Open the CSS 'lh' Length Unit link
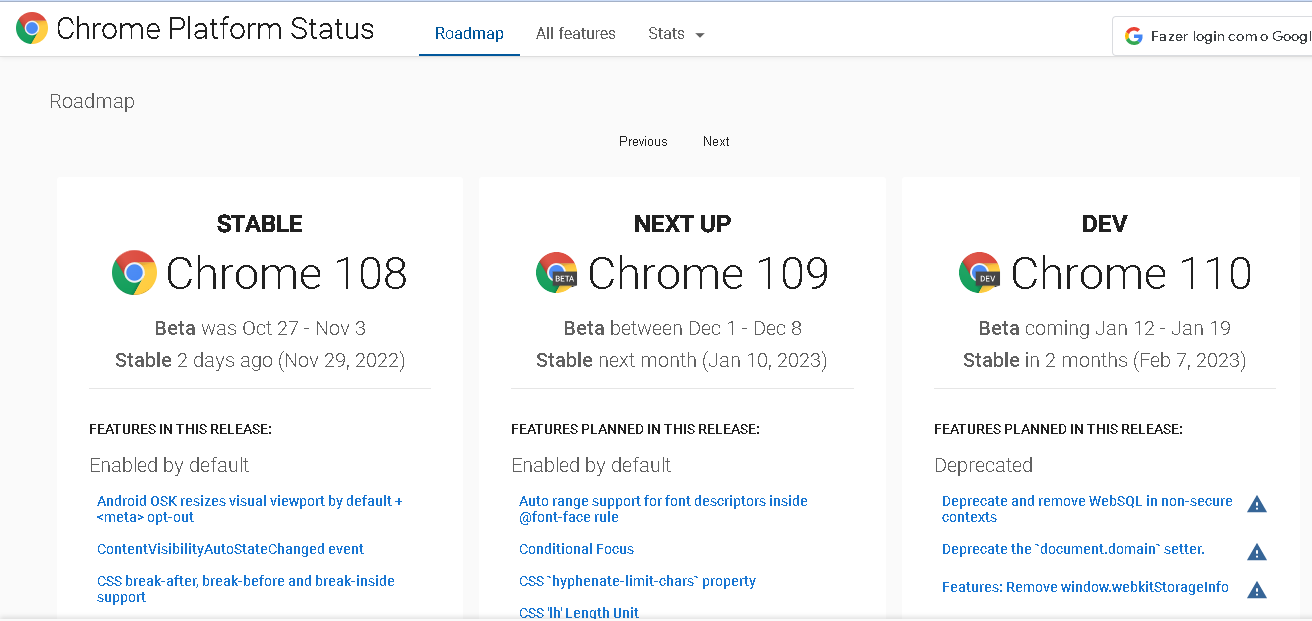Image resolution: width=1312 pixels, height=621 pixels. click(x=579, y=612)
